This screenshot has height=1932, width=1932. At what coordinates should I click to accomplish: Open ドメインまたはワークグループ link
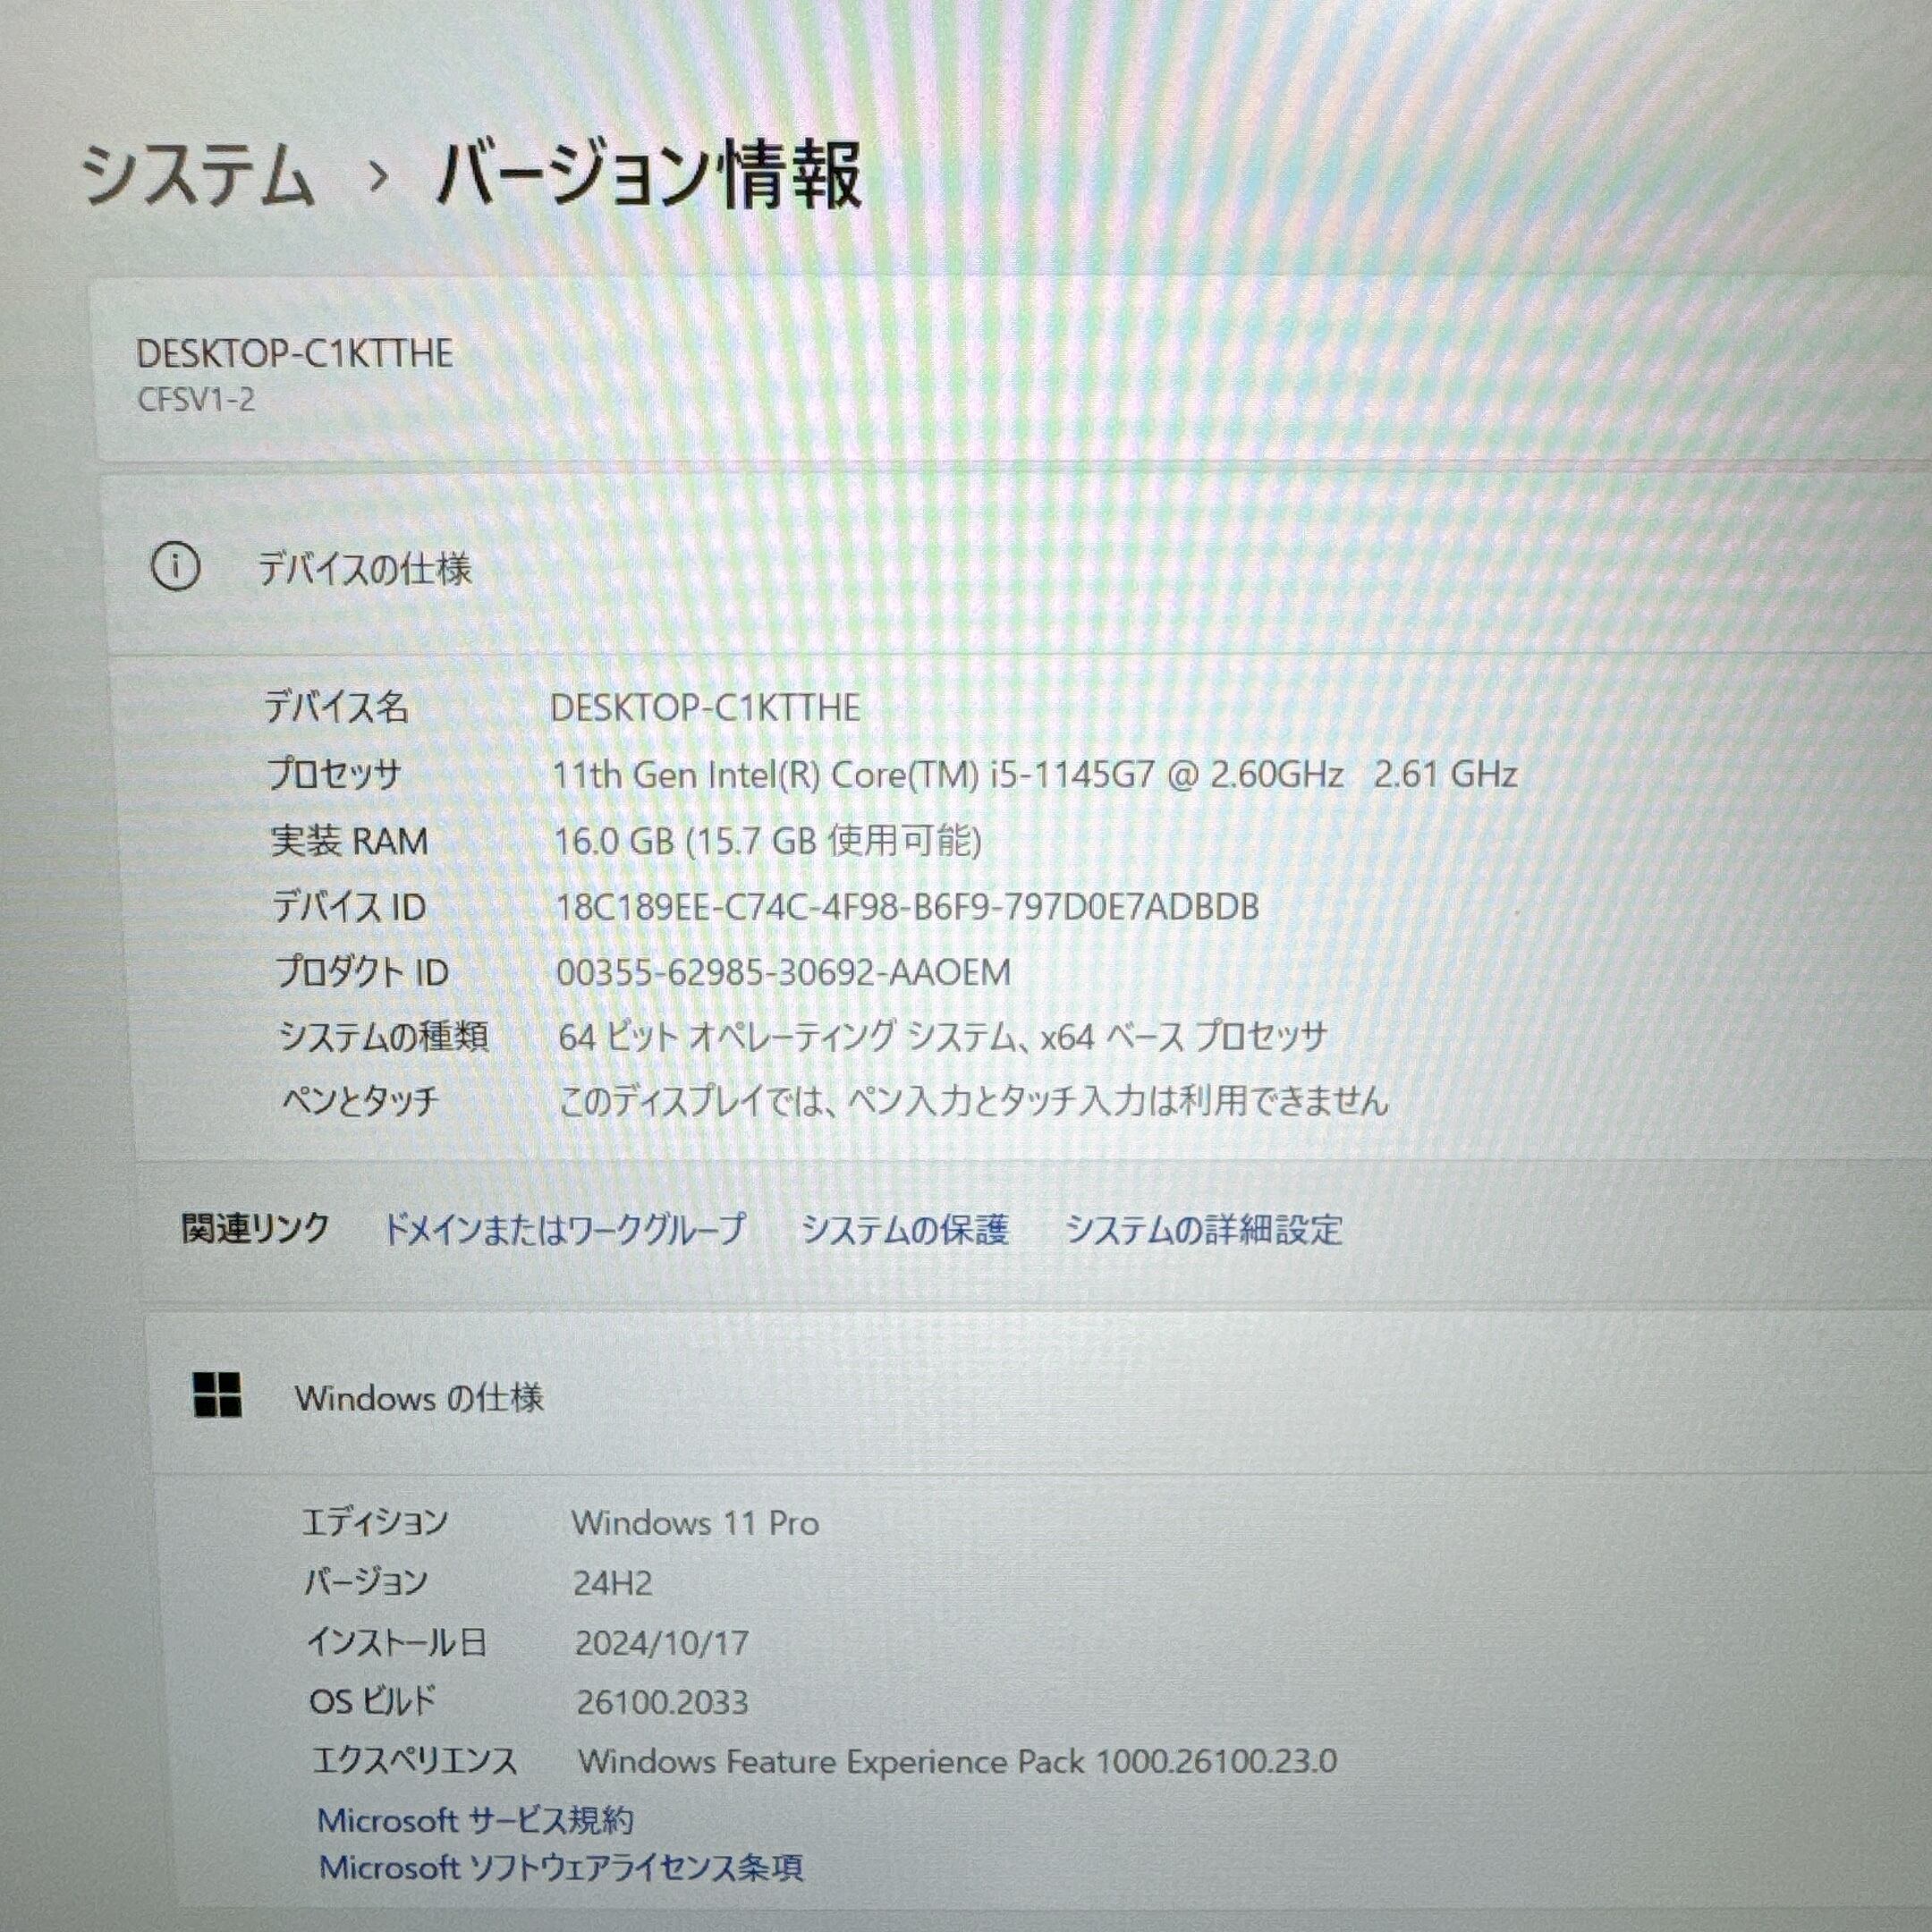pos(565,1229)
